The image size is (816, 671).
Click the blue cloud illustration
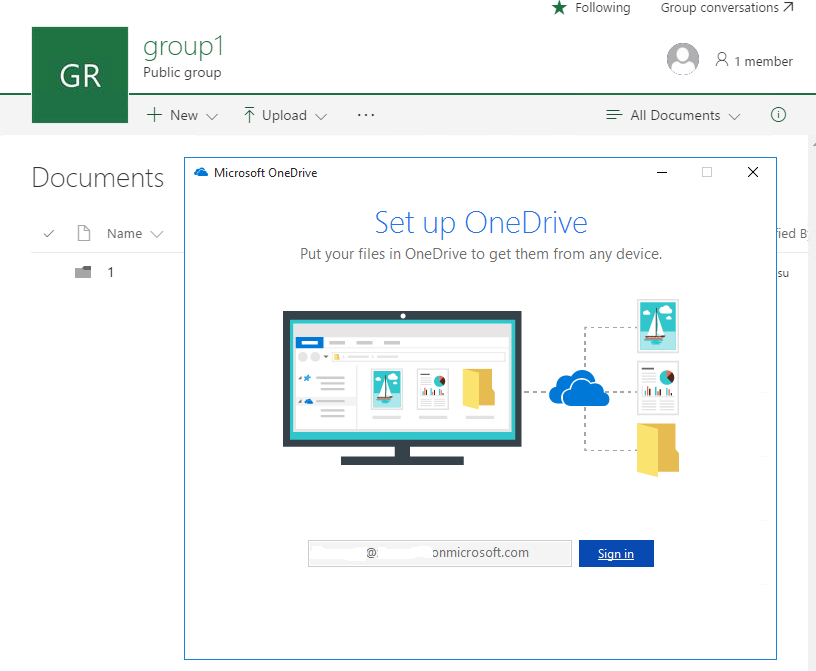[x=579, y=388]
